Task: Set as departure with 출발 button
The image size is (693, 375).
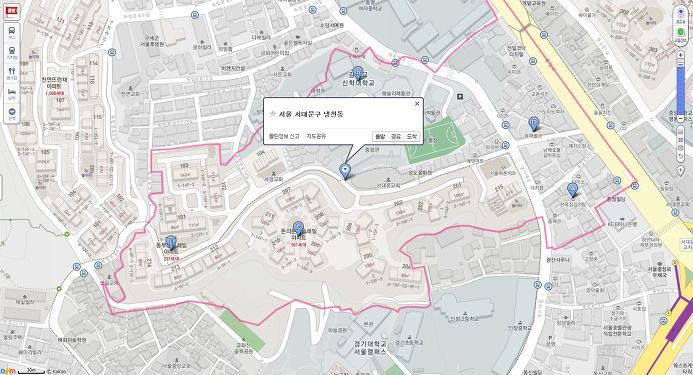Action: (380, 137)
